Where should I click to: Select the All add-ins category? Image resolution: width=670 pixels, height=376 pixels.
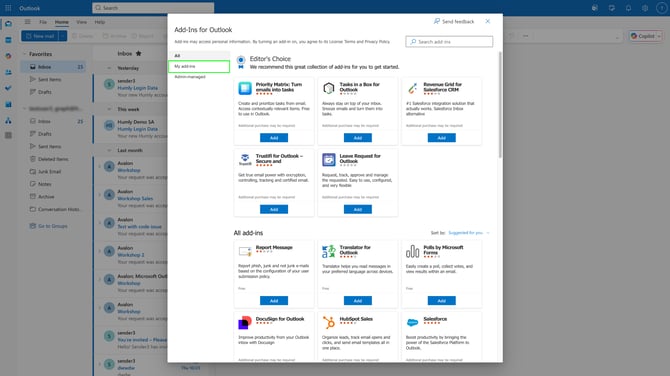tap(200, 56)
